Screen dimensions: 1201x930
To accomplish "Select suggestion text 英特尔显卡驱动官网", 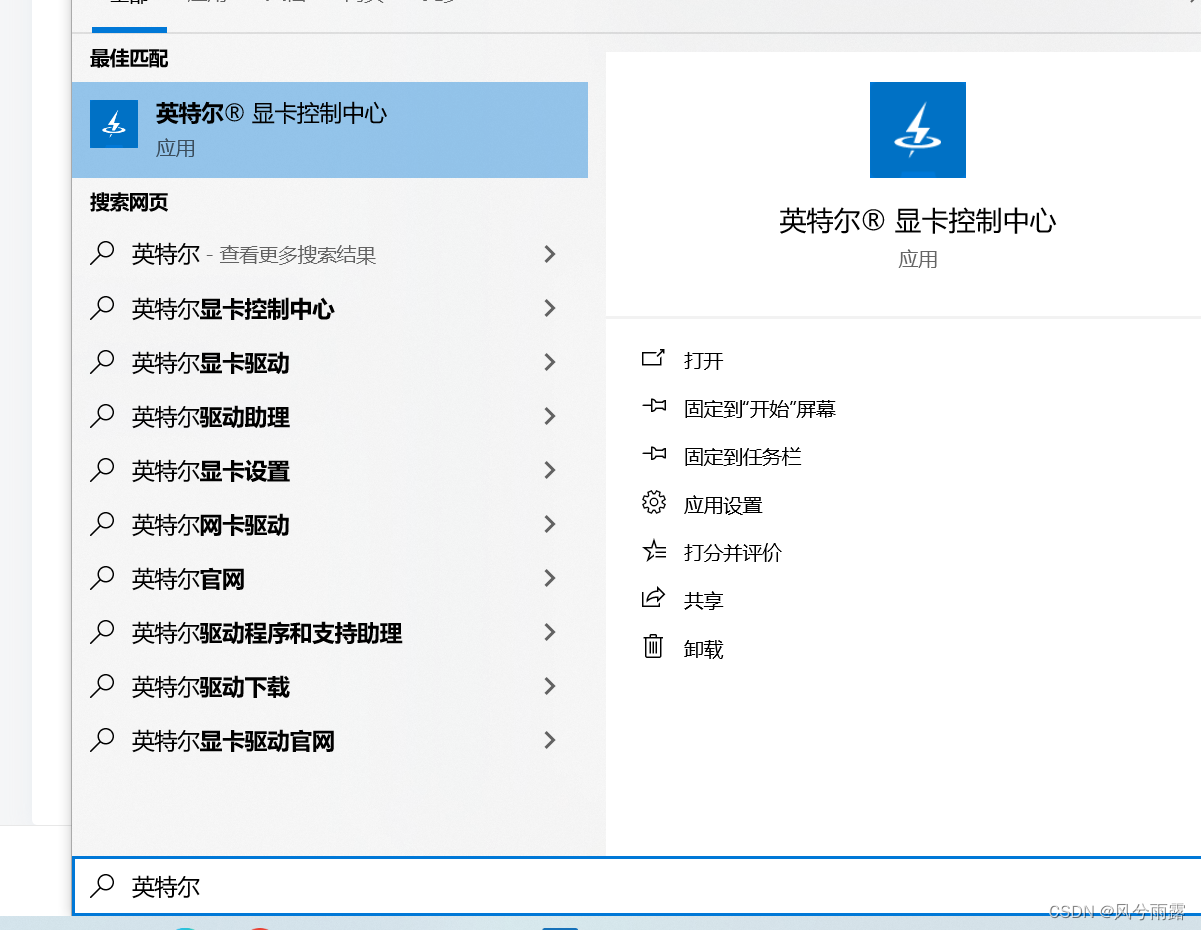I will click(x=233, y=741).
